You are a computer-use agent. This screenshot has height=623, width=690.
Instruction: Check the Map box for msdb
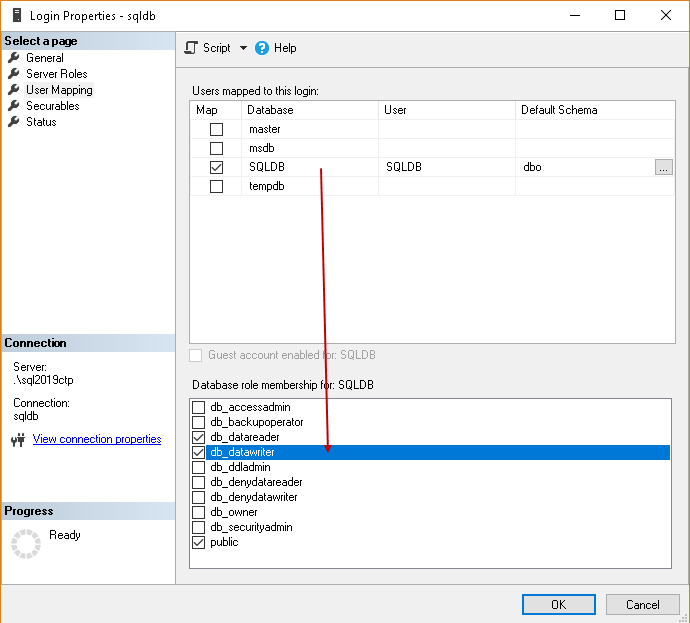[216, 148]
